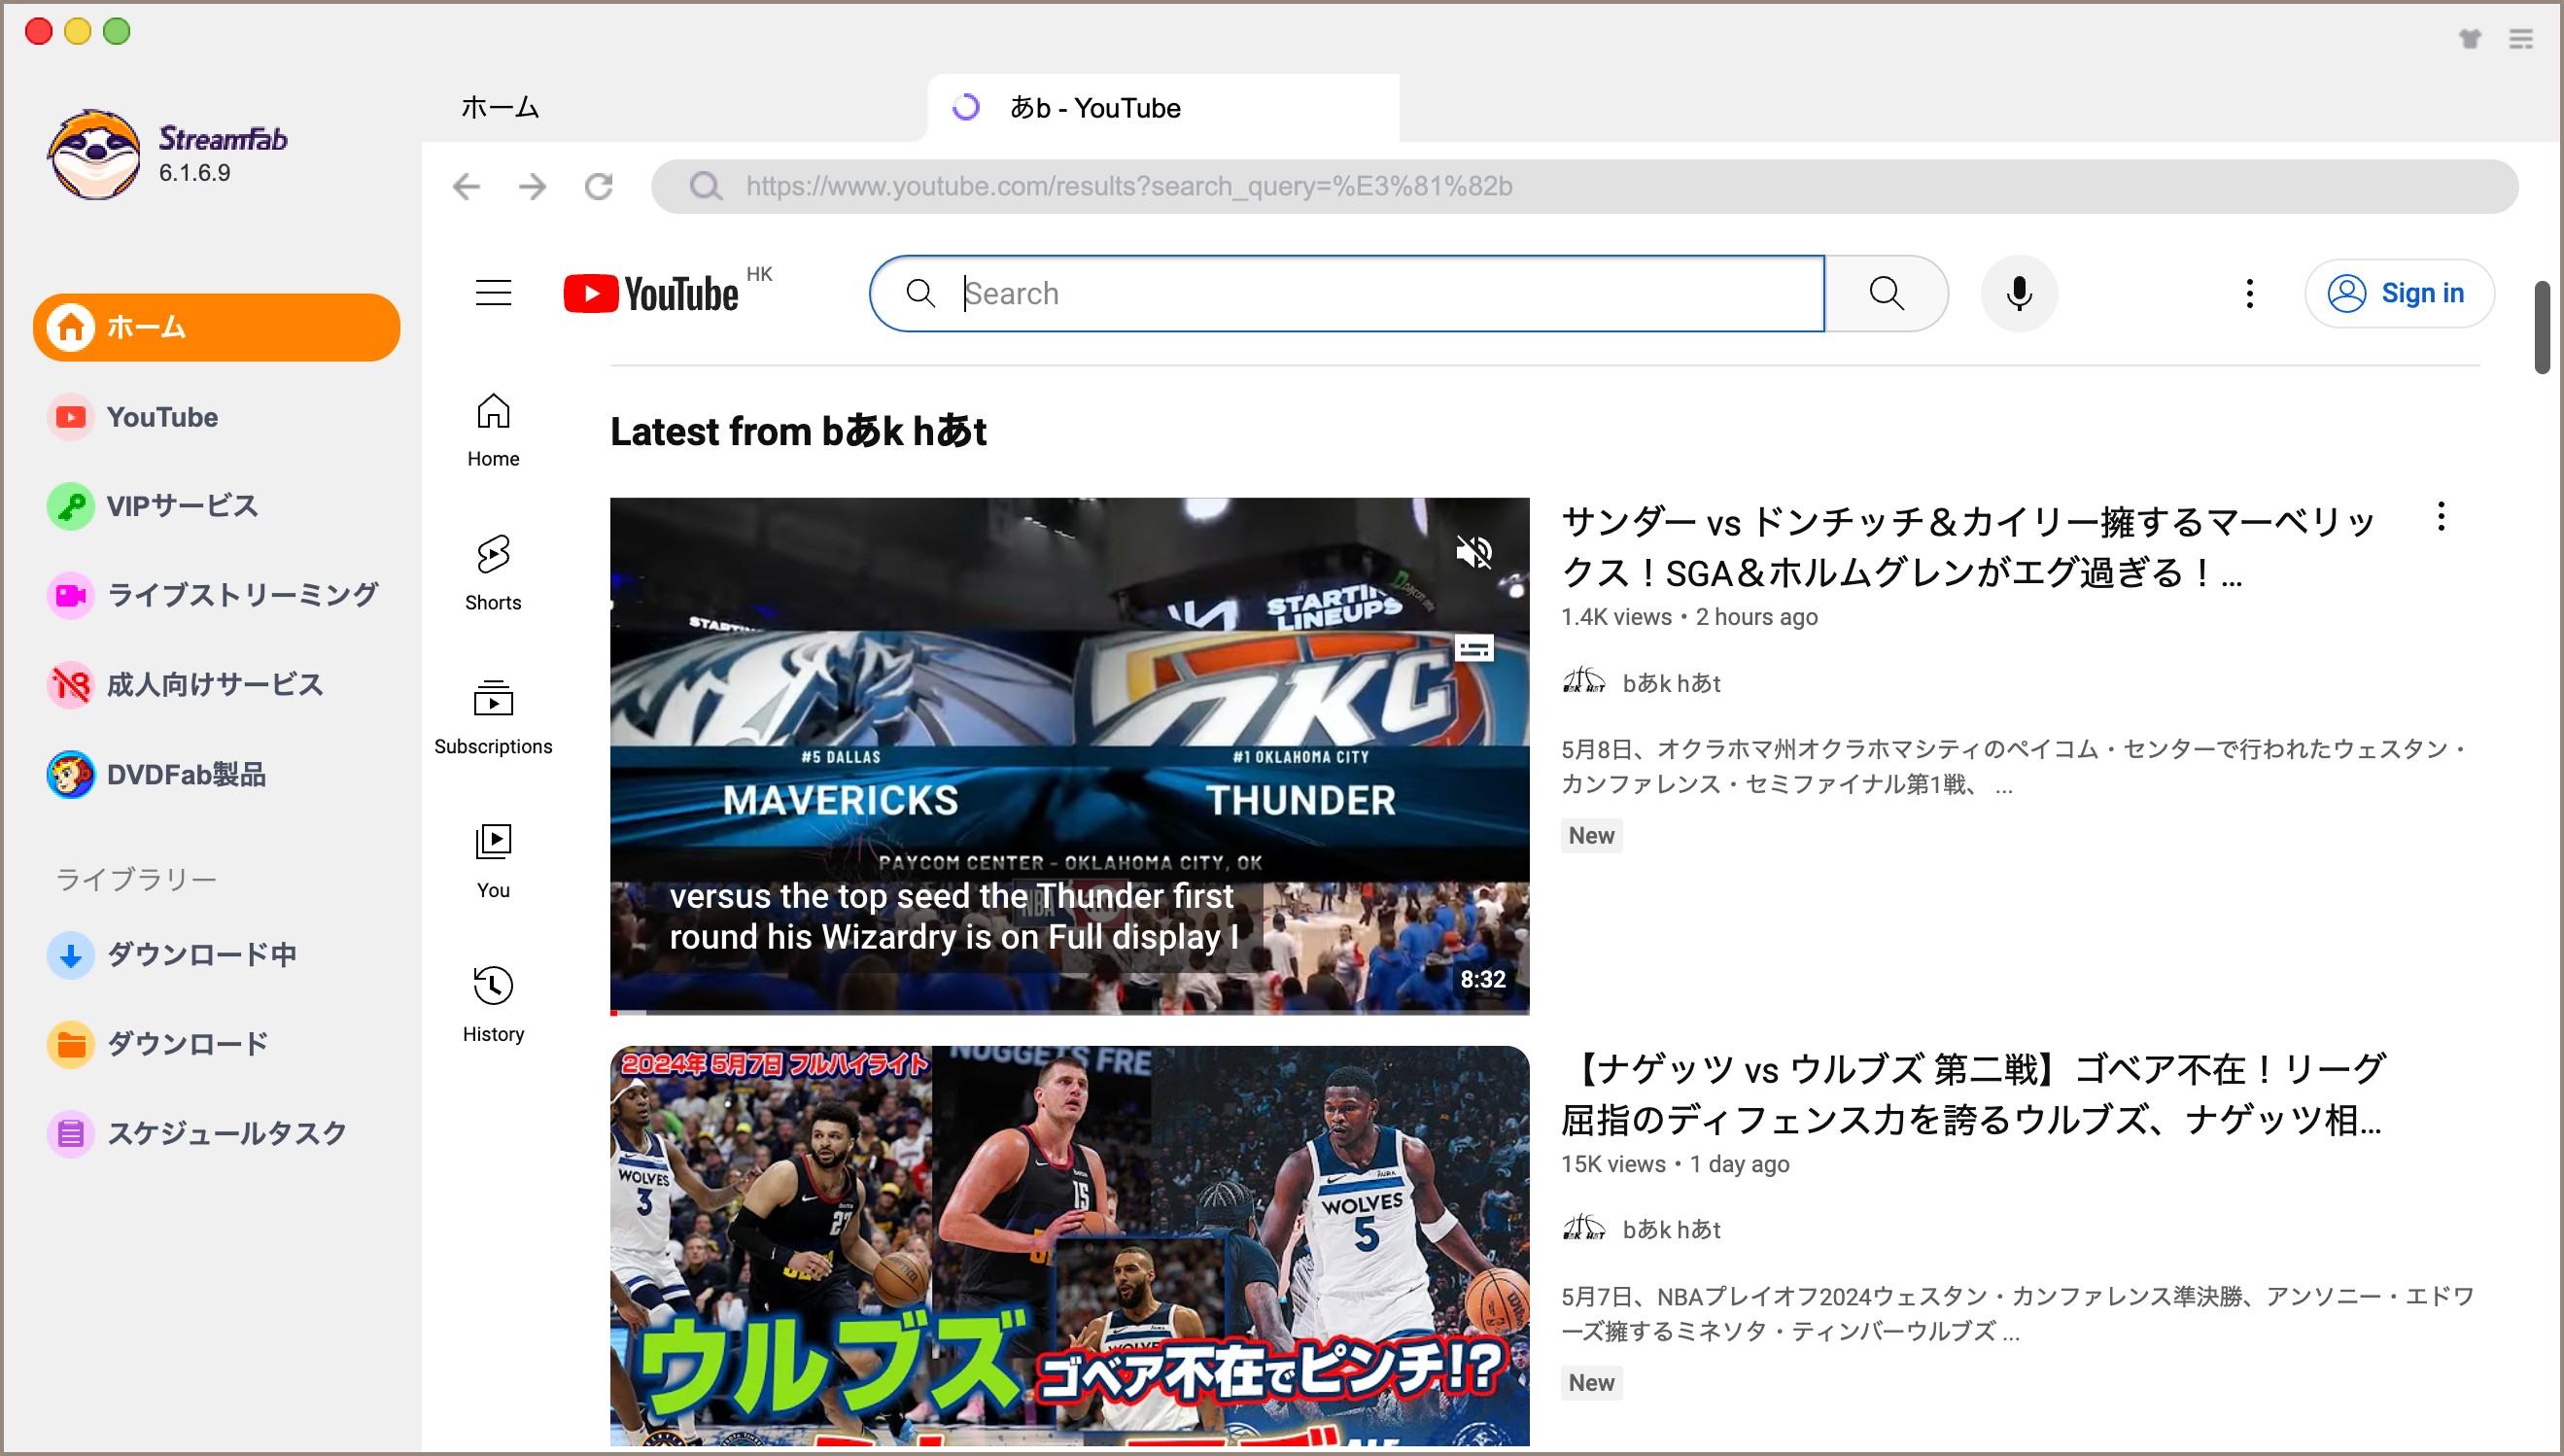The width and height of the screenshot is (2564, 1456).
Task: Click the Sign in button
Action: click(2399, 293)
